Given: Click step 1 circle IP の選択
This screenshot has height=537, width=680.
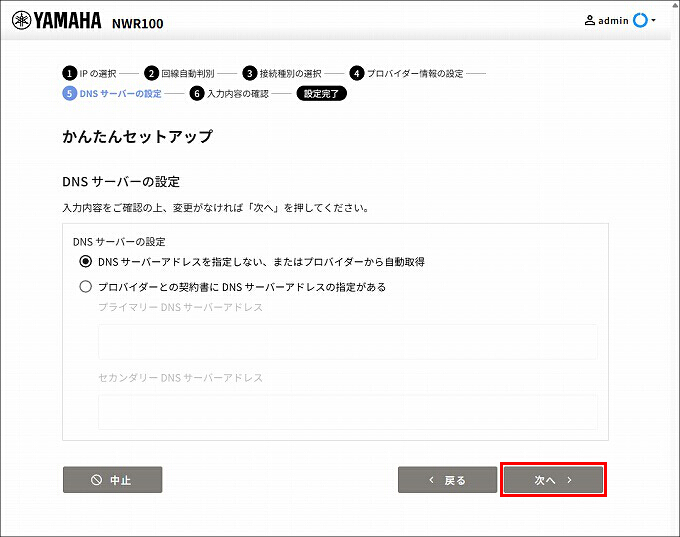Looking at the screenshot, I should 69,73.
